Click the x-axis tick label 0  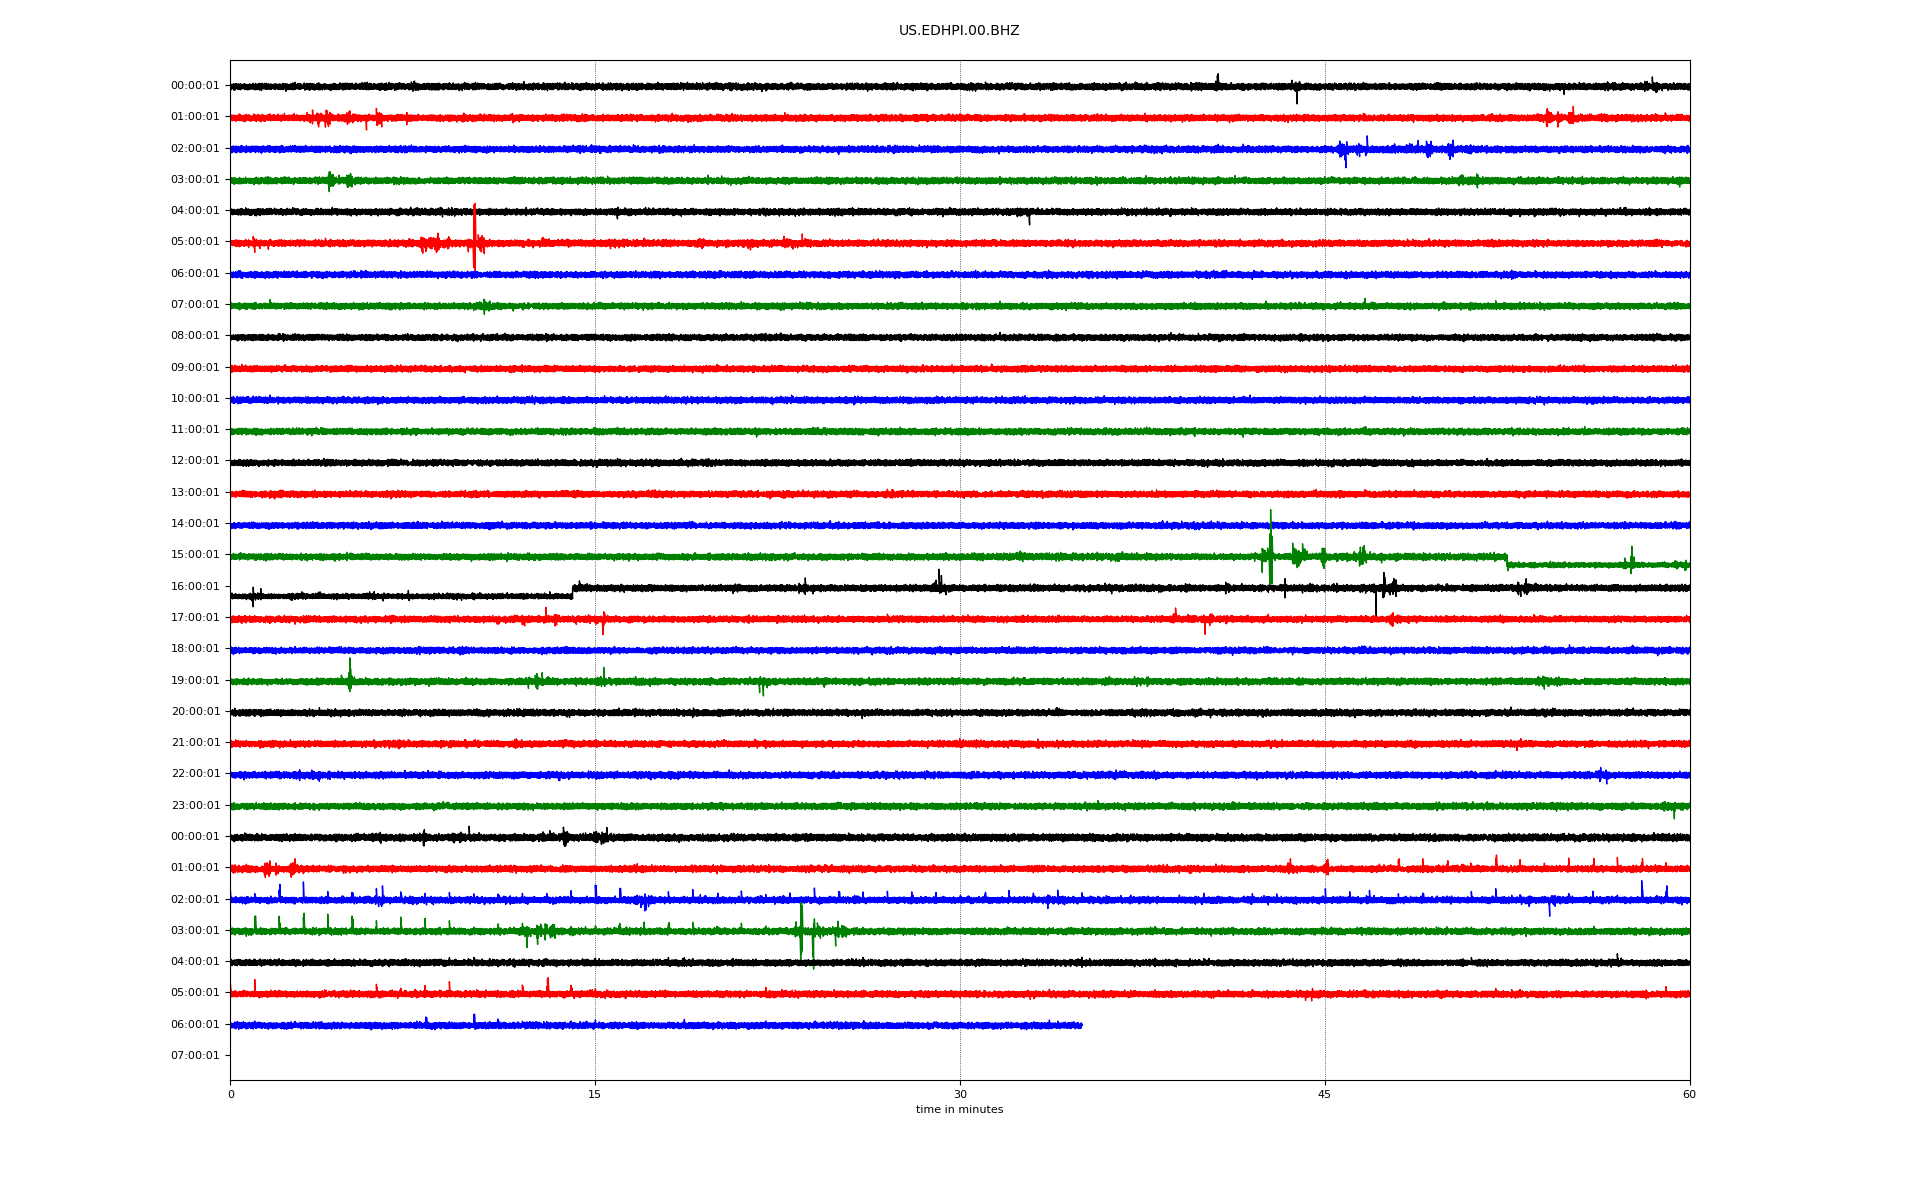click(231, 1094)
